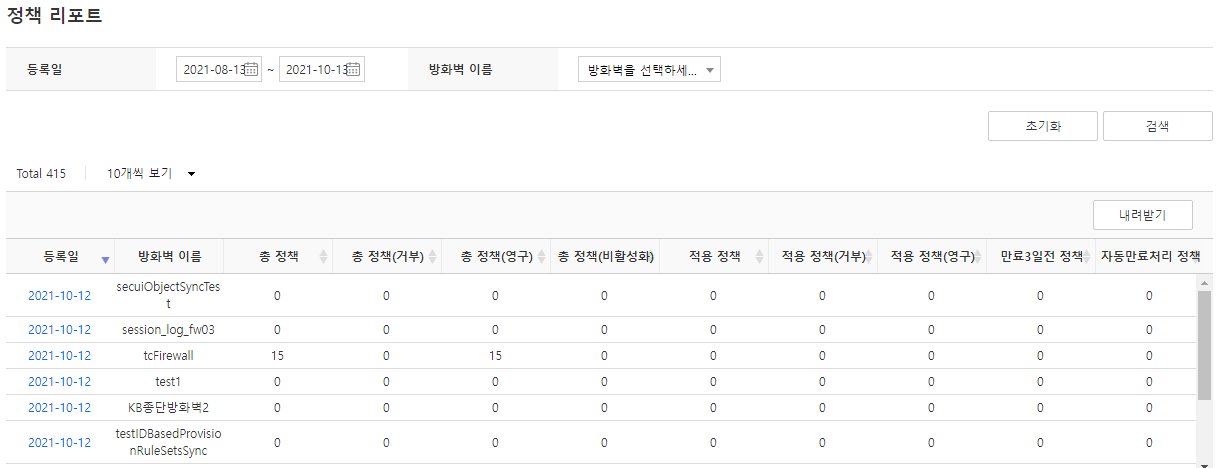Click tcFirewall's 총 정책 value 15

(x=277, y=356)
